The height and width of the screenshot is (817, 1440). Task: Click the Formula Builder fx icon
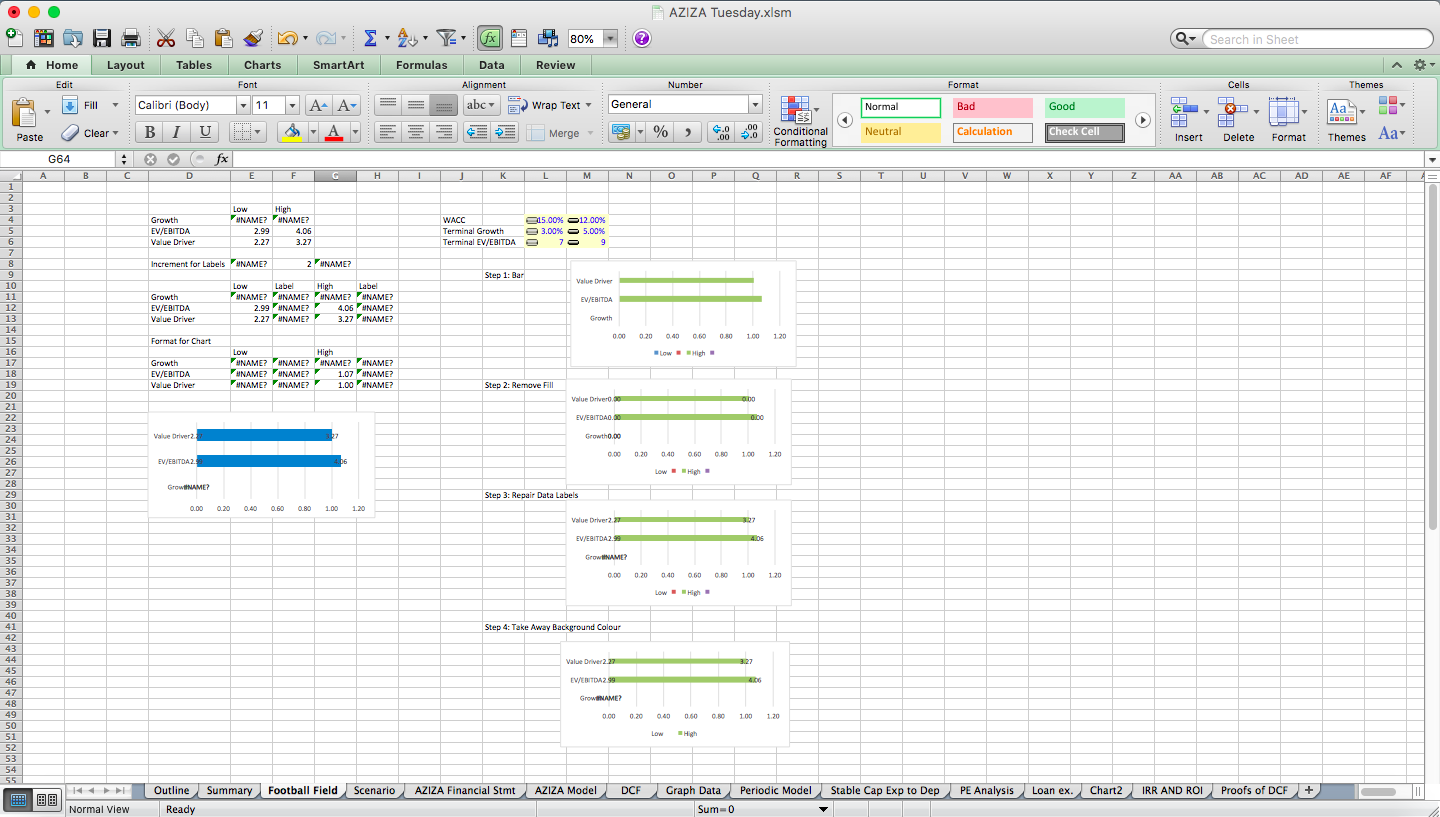click(x=489, y=37)
